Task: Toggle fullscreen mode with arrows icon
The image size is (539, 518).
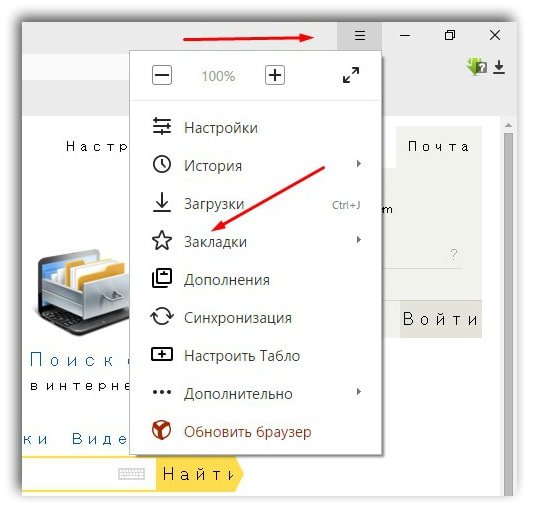Action: tap(351, 75)
